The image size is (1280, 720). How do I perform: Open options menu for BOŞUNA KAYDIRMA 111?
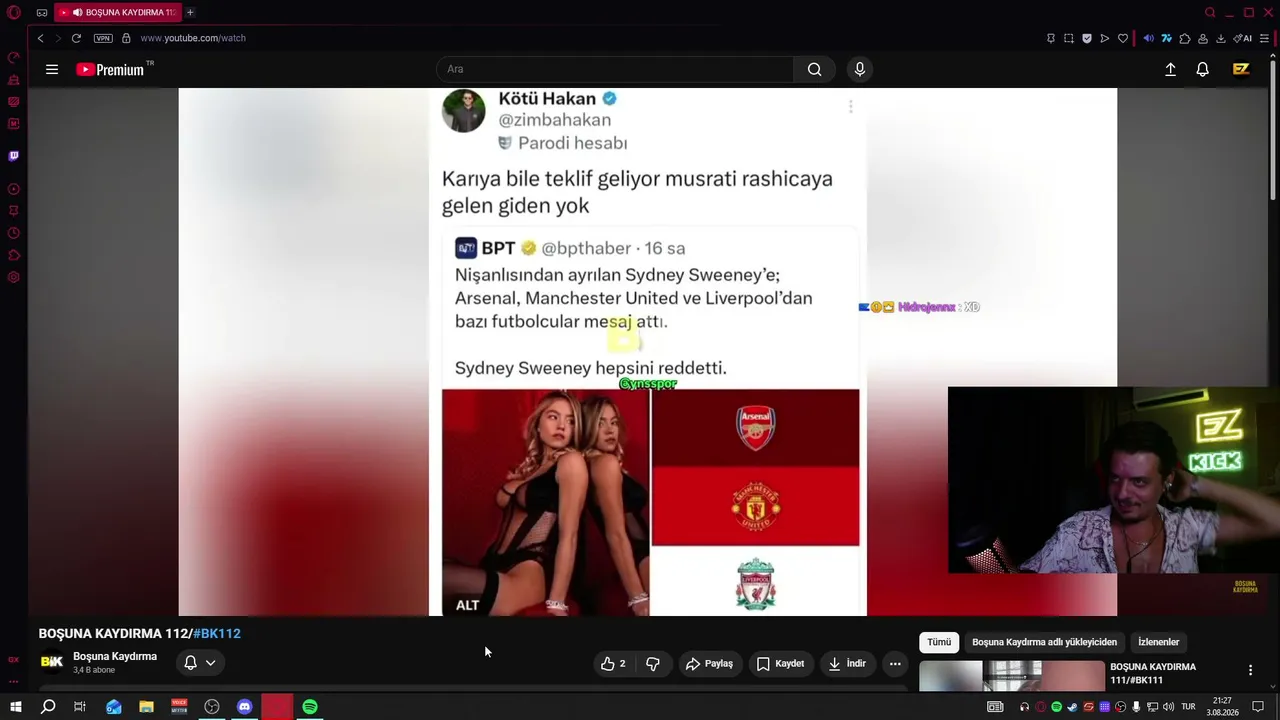(x=1250, y=670)
